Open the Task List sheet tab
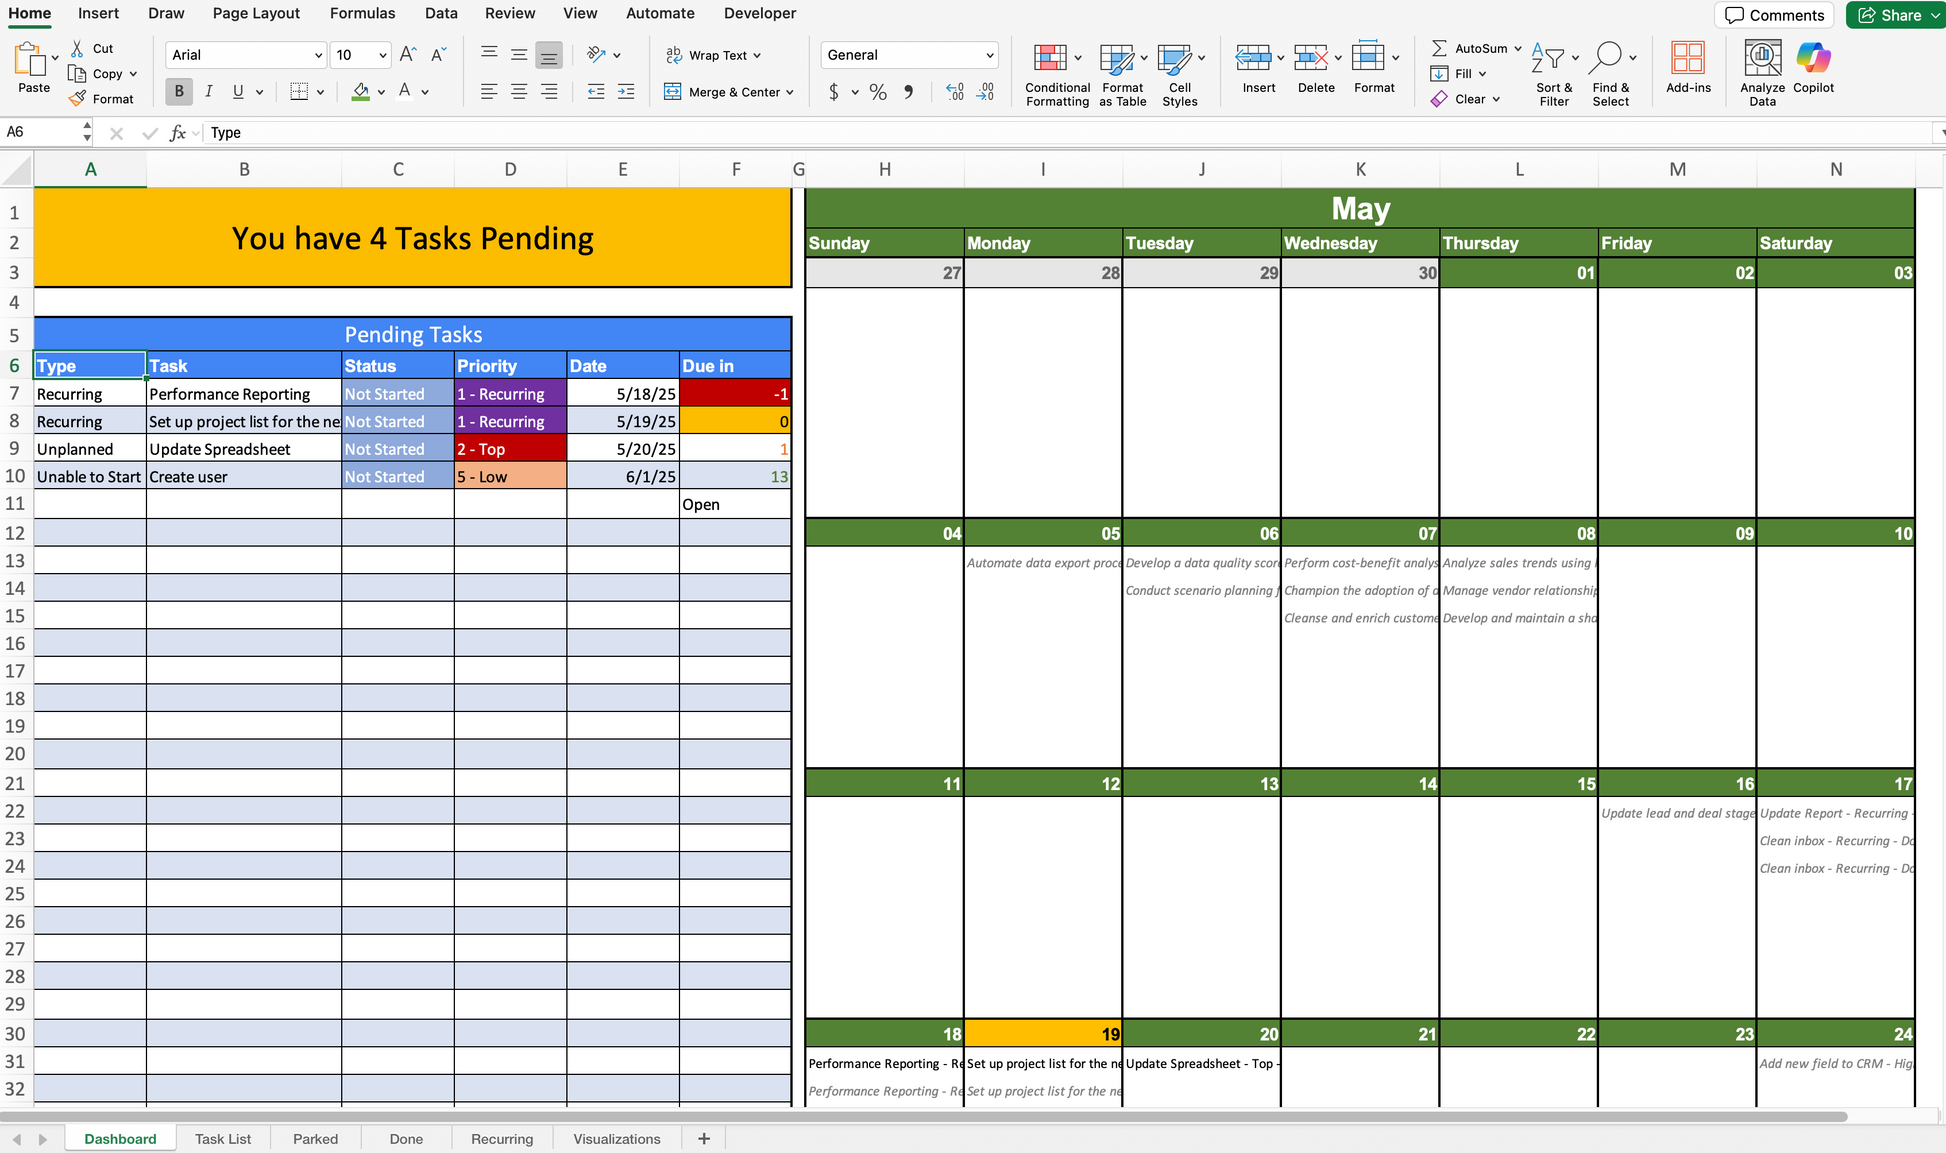The image size is (1946, 1153). [x=223, y=1139]
